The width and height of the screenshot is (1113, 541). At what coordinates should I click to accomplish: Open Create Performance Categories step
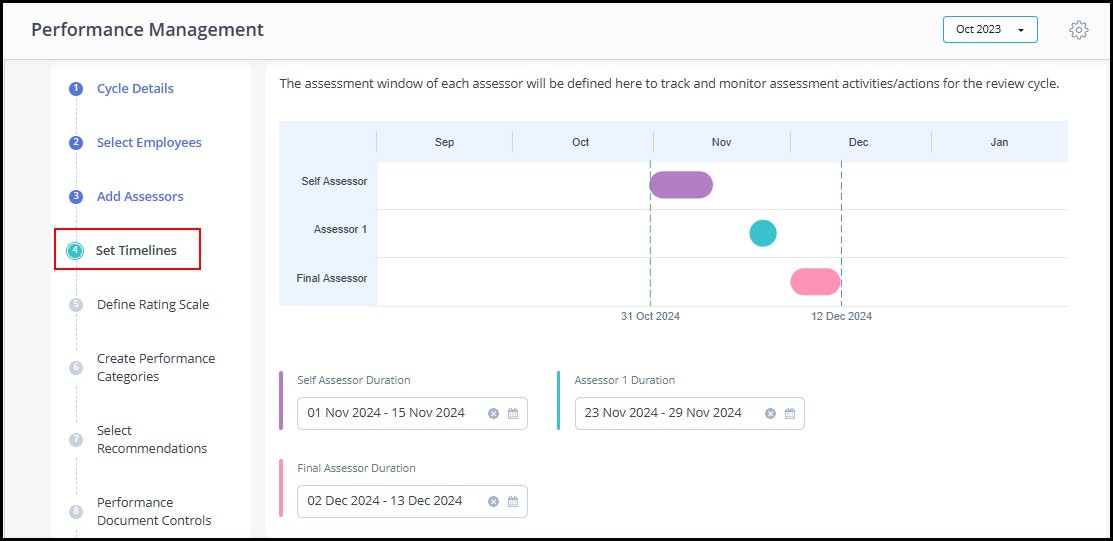coord(156,368)
